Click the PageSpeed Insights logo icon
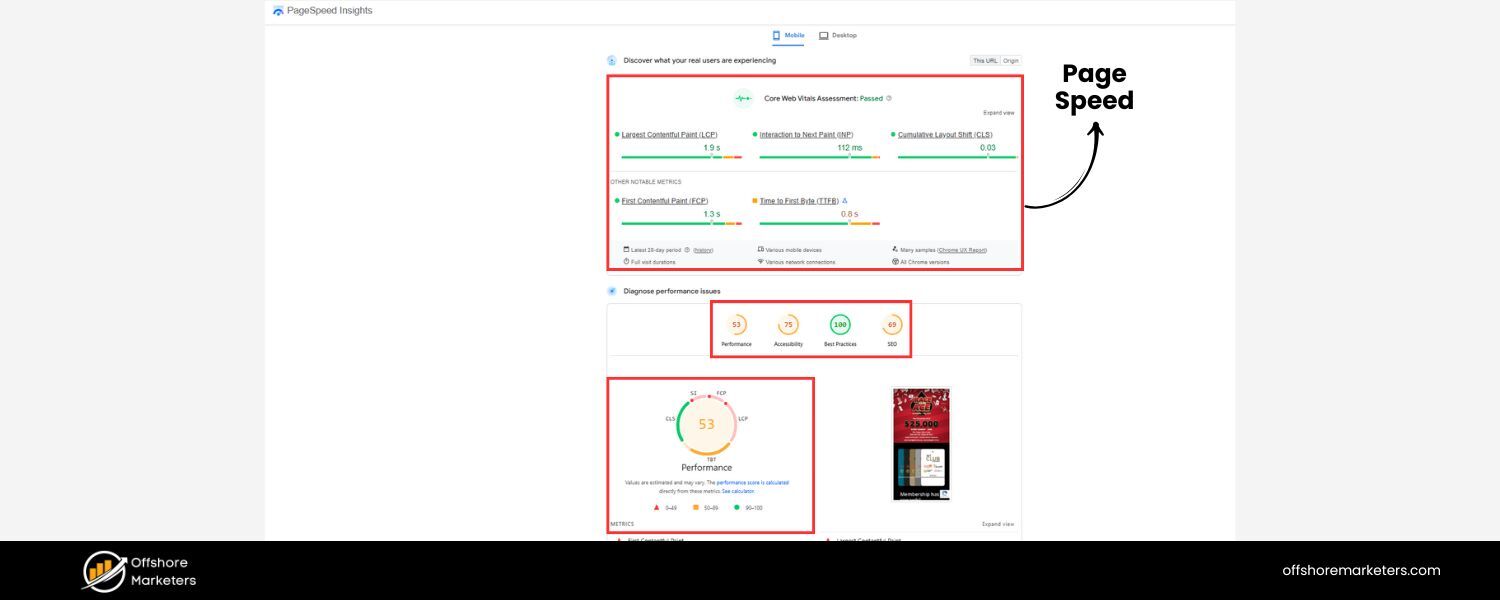 click(x=278, y=11)
